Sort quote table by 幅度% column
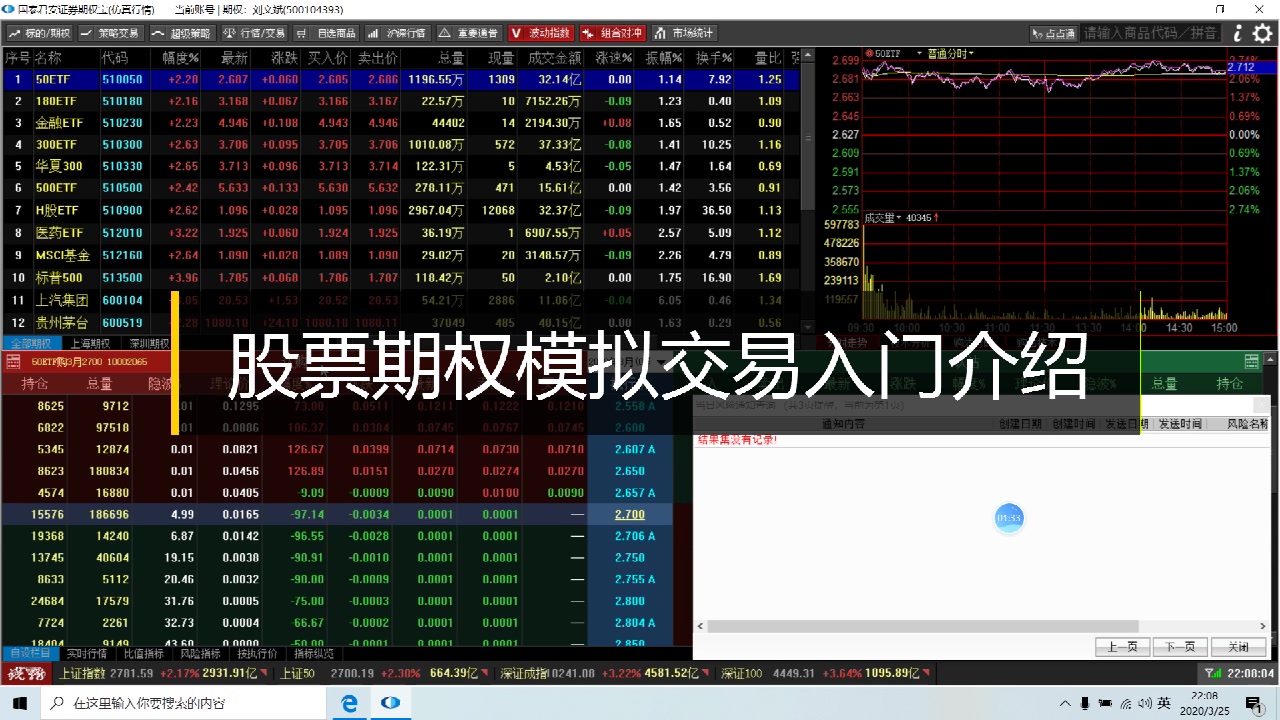Image resolution: width=1280 pixels, height=720 pixels. coord(181,58)
